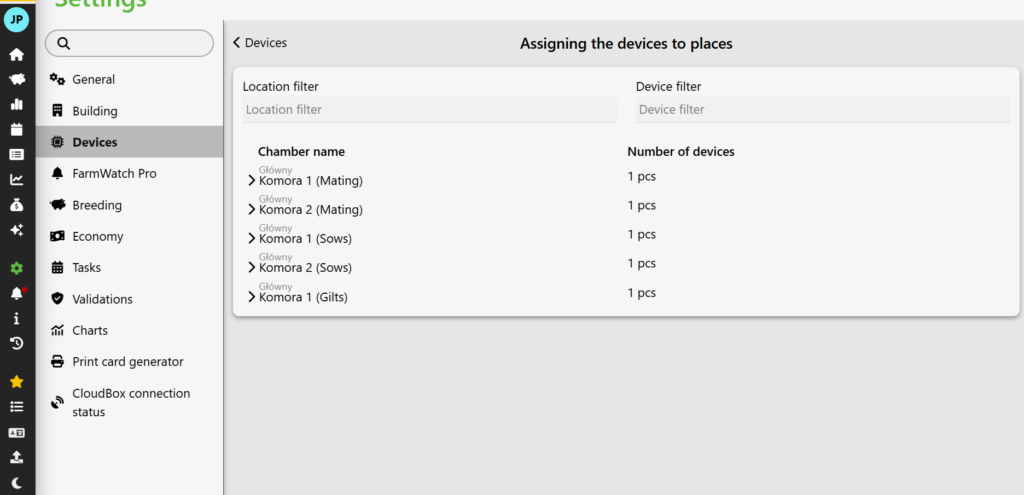Image resolution: width=1024 pixels, height=495 pixels.
Task: Click the green settings gear icon
Action: 16,268
